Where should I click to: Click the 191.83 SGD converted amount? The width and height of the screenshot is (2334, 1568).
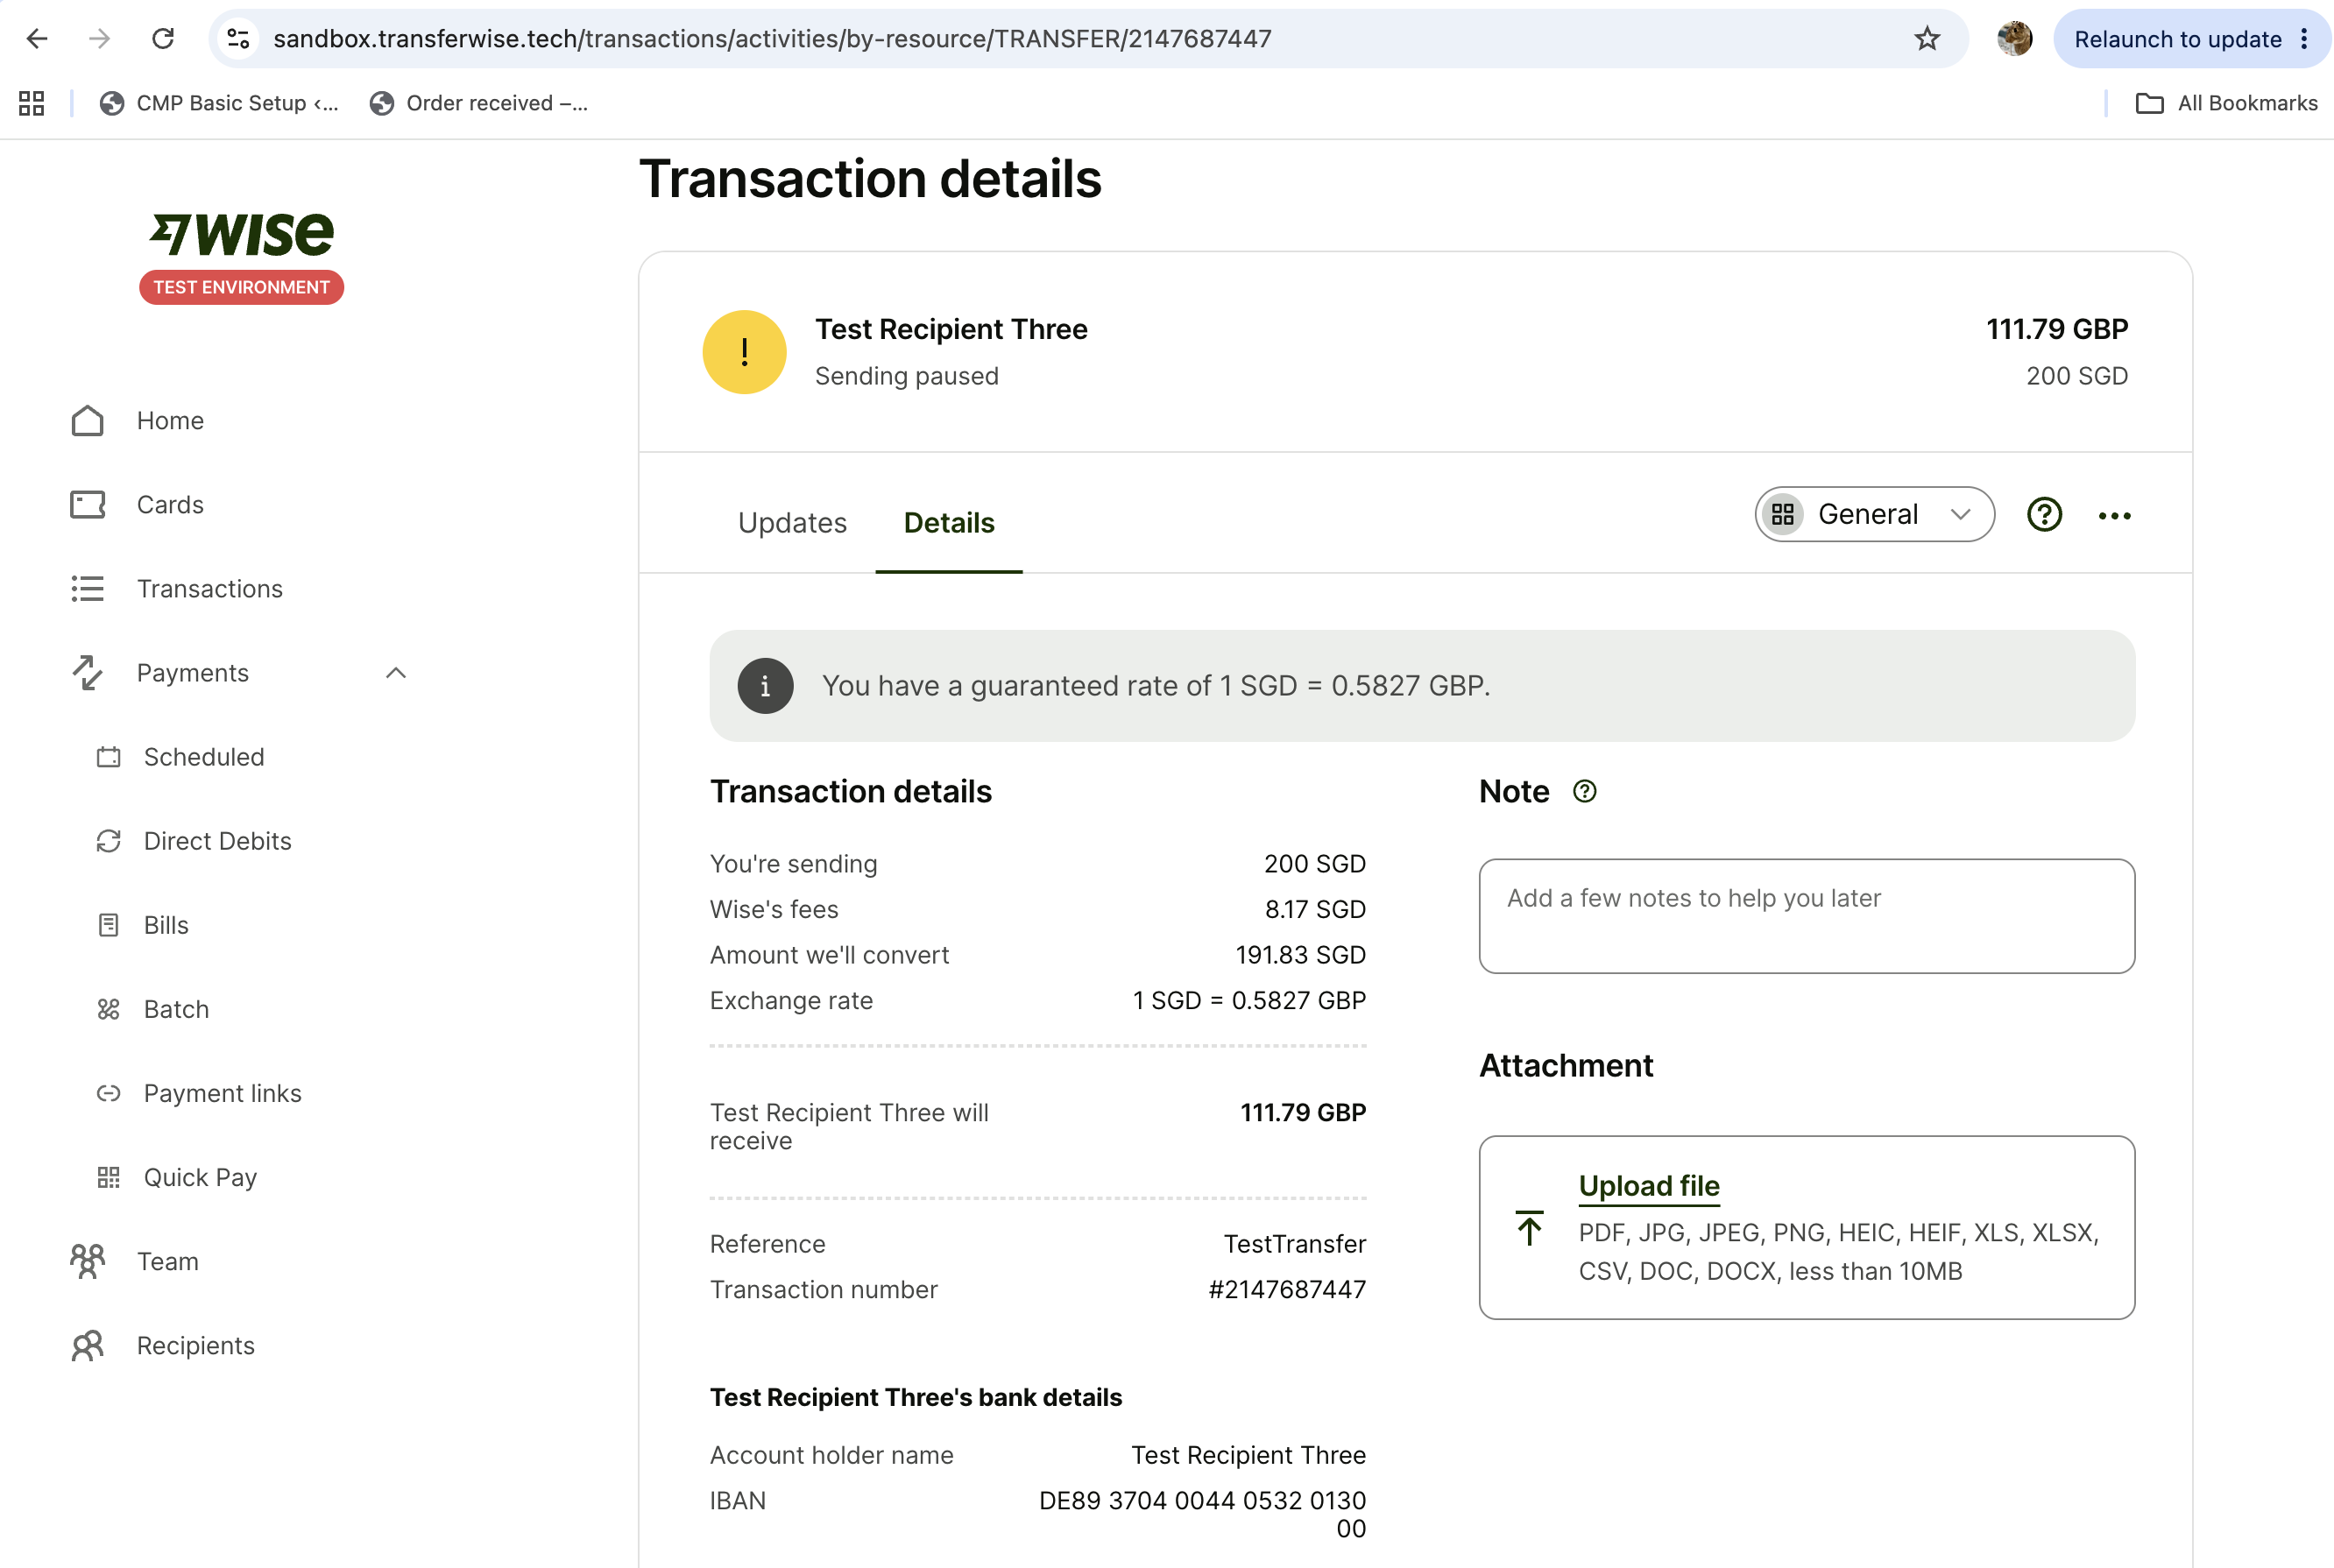click(1300, 955)
